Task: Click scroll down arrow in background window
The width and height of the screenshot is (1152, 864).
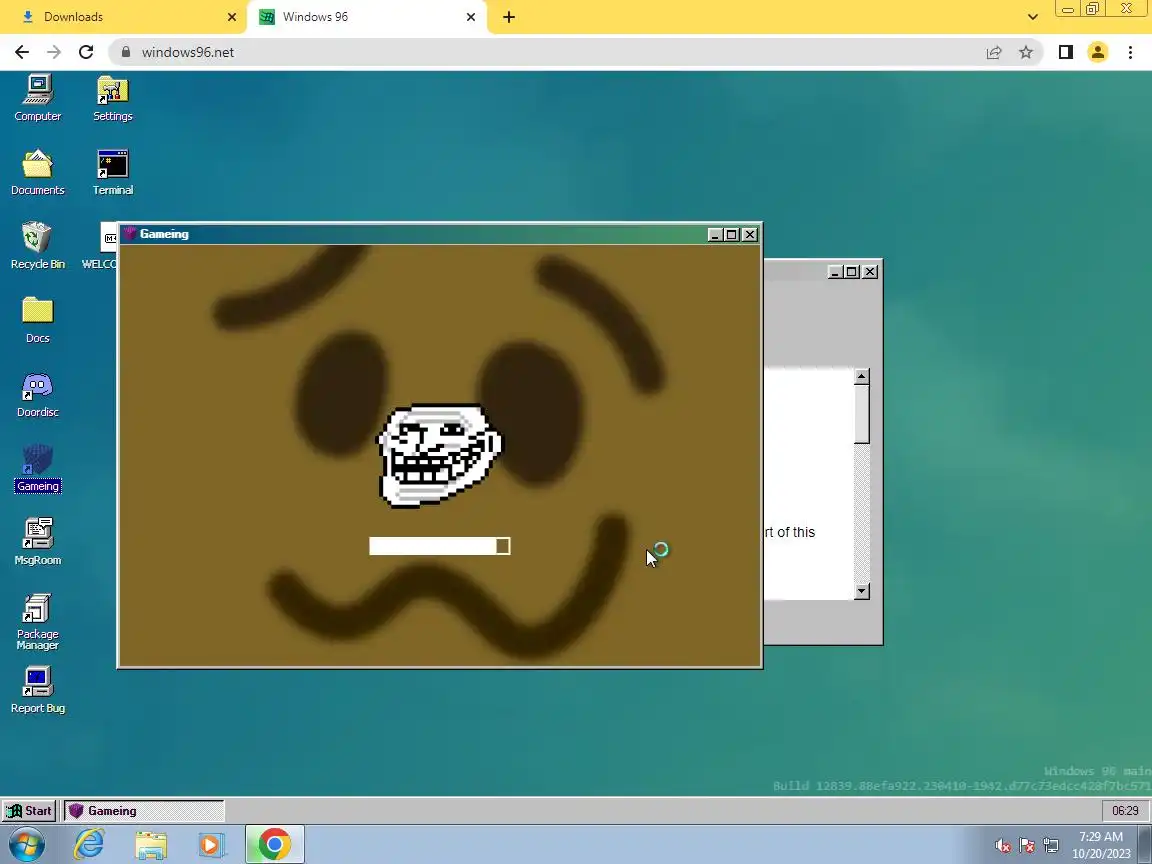Action: click(862, 591)
